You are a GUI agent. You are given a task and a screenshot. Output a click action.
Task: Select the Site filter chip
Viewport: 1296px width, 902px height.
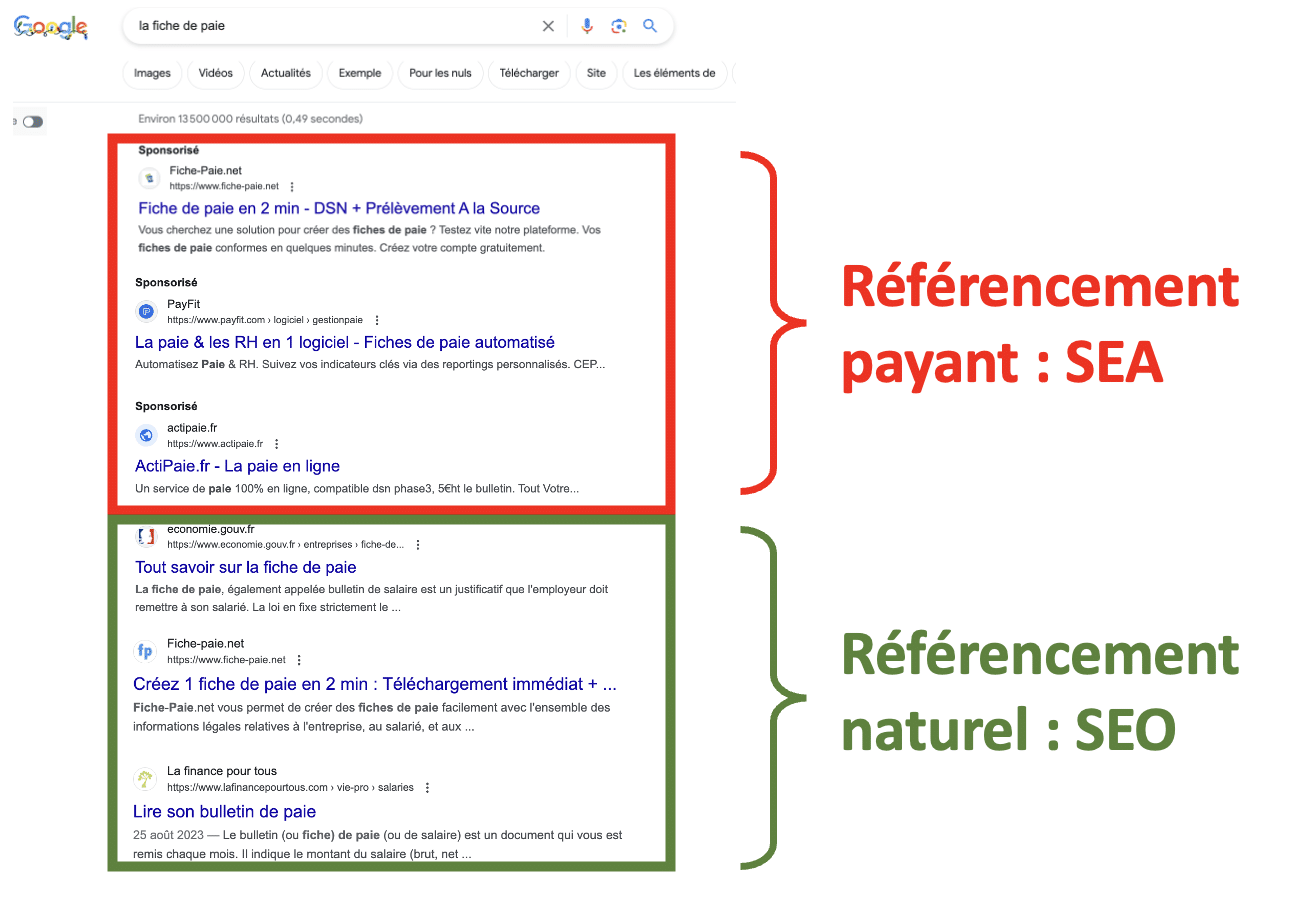click(596, 73)
